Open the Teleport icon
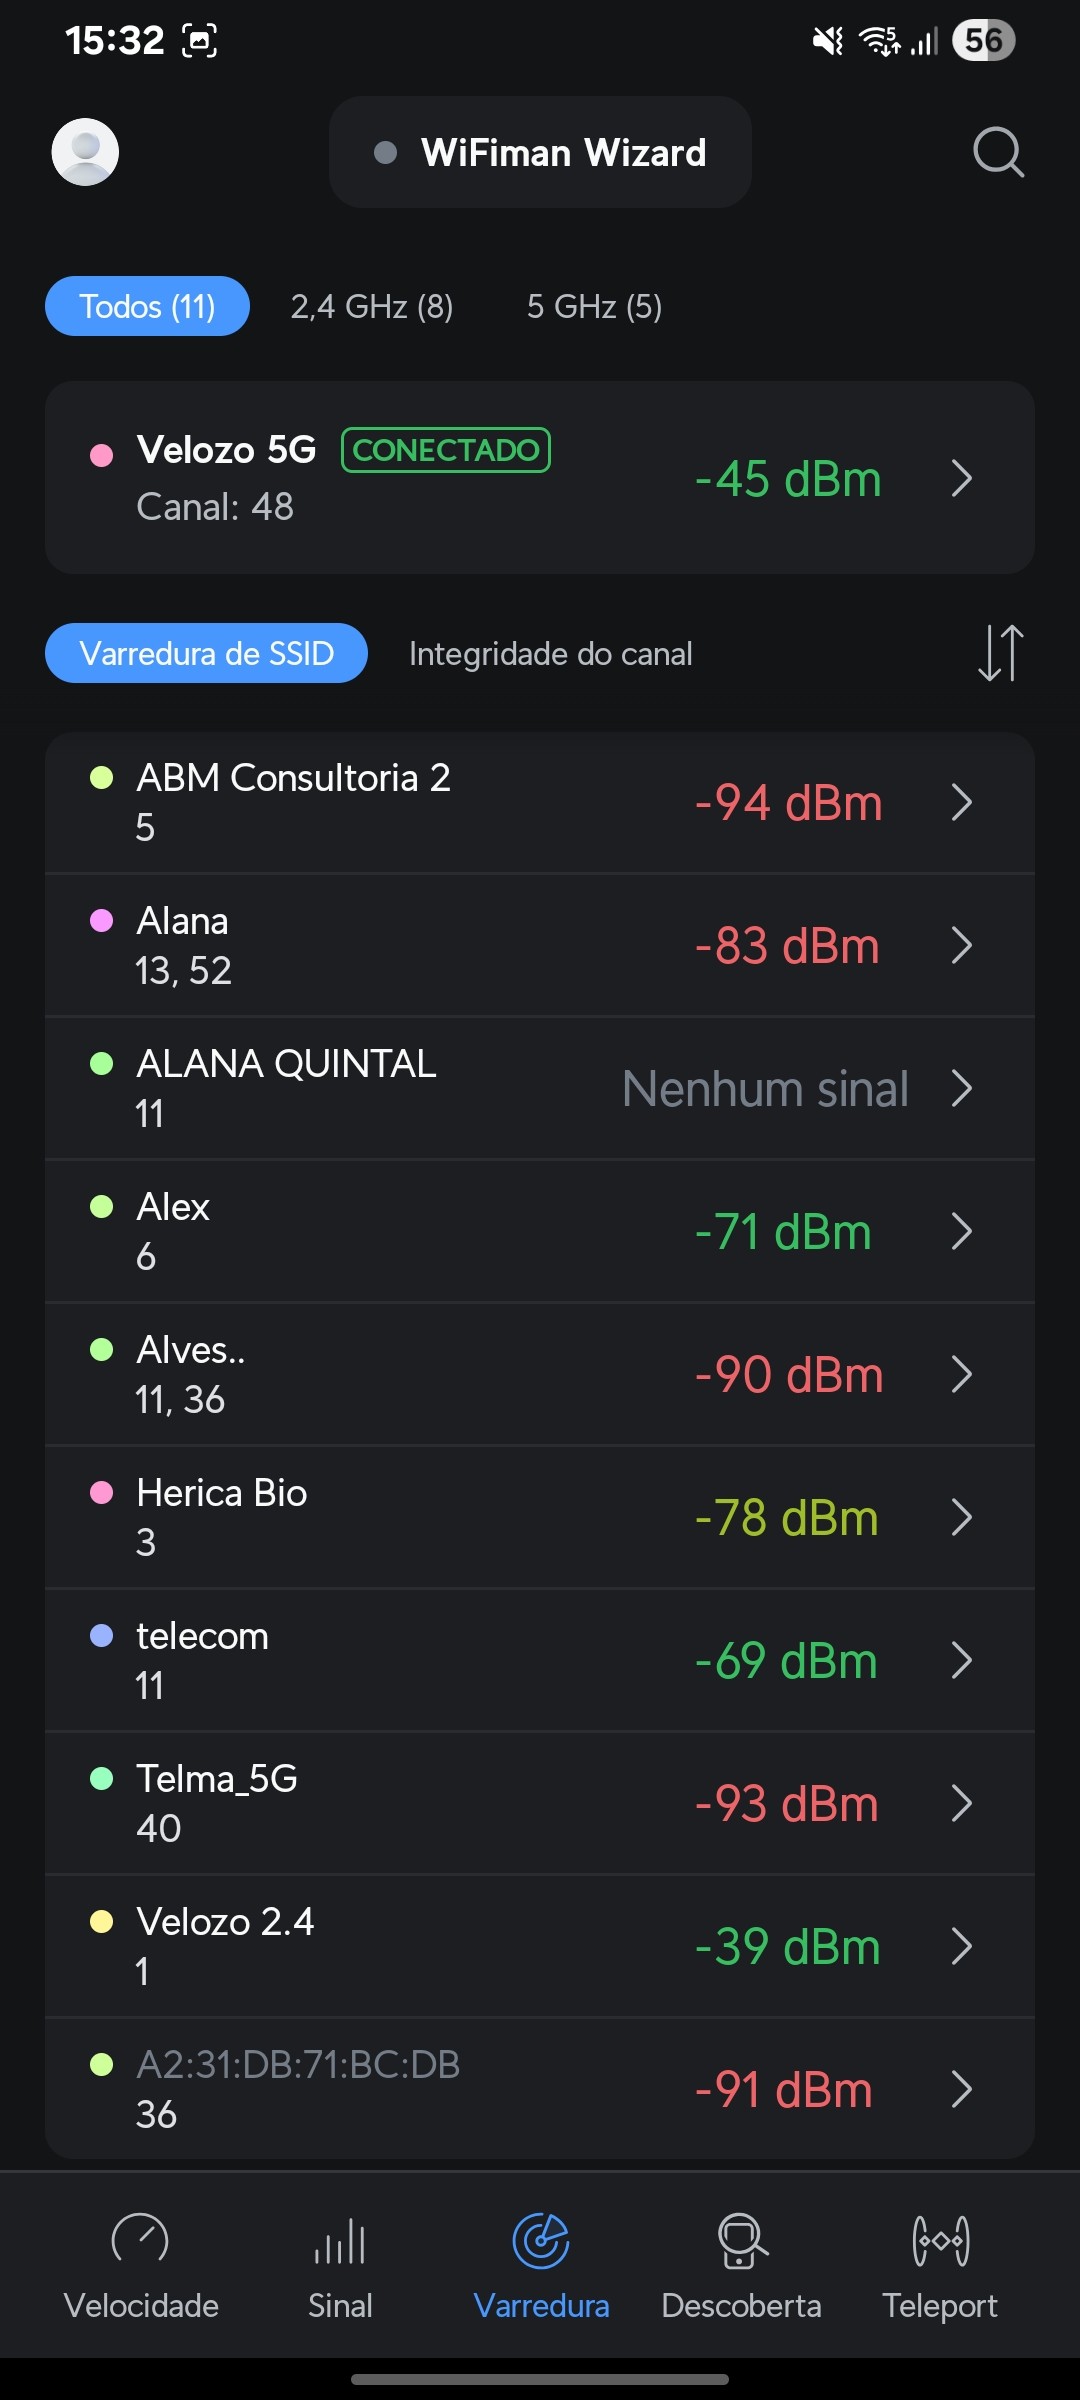This screenshot has height=2400, width=1080. tap(940, 2240)
